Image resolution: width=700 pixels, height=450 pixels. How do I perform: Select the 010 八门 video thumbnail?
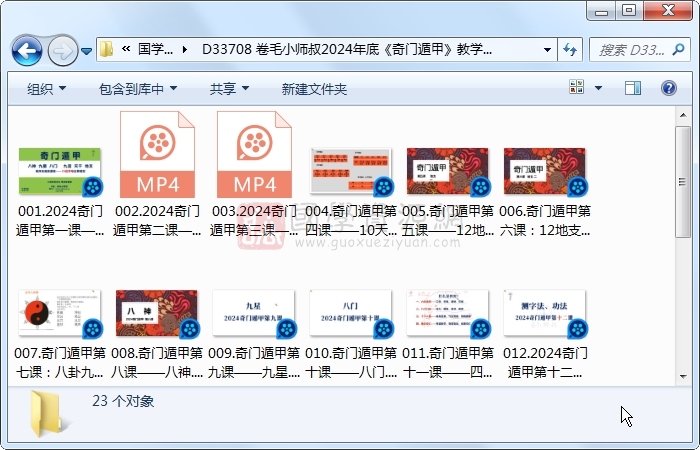pos(351,313)
